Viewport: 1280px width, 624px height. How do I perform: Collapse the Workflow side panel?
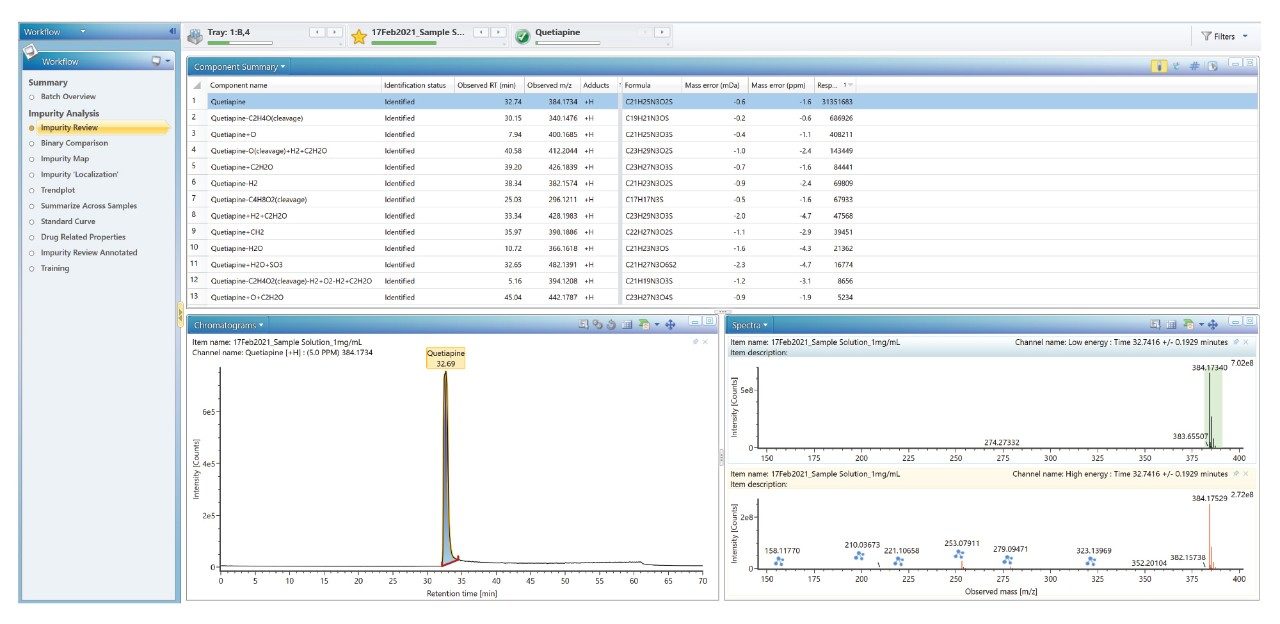pos(172,32)
